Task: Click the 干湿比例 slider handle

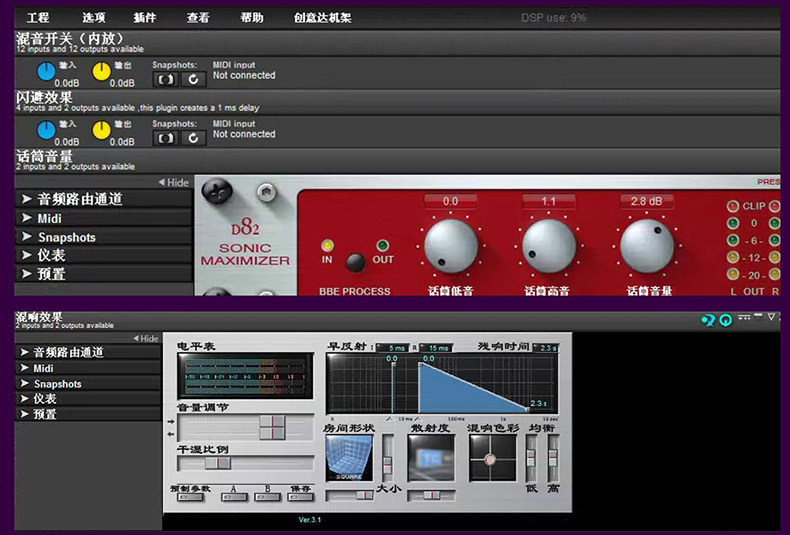Action: point(218,463)
